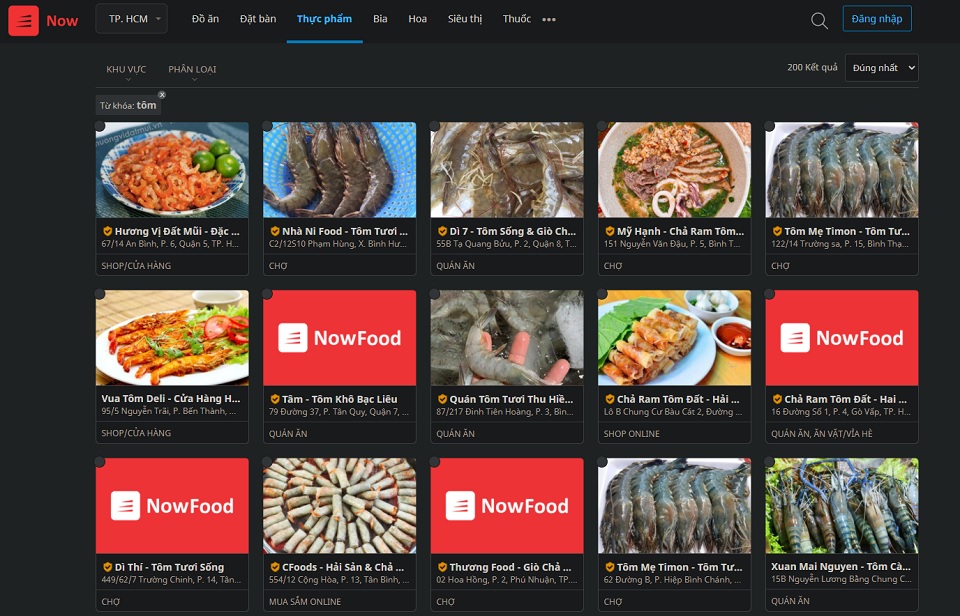Click noodle bowl photo of Mỹ Hạnh
Viewport: 960px width, 616px height.
(x=675, y=170)
